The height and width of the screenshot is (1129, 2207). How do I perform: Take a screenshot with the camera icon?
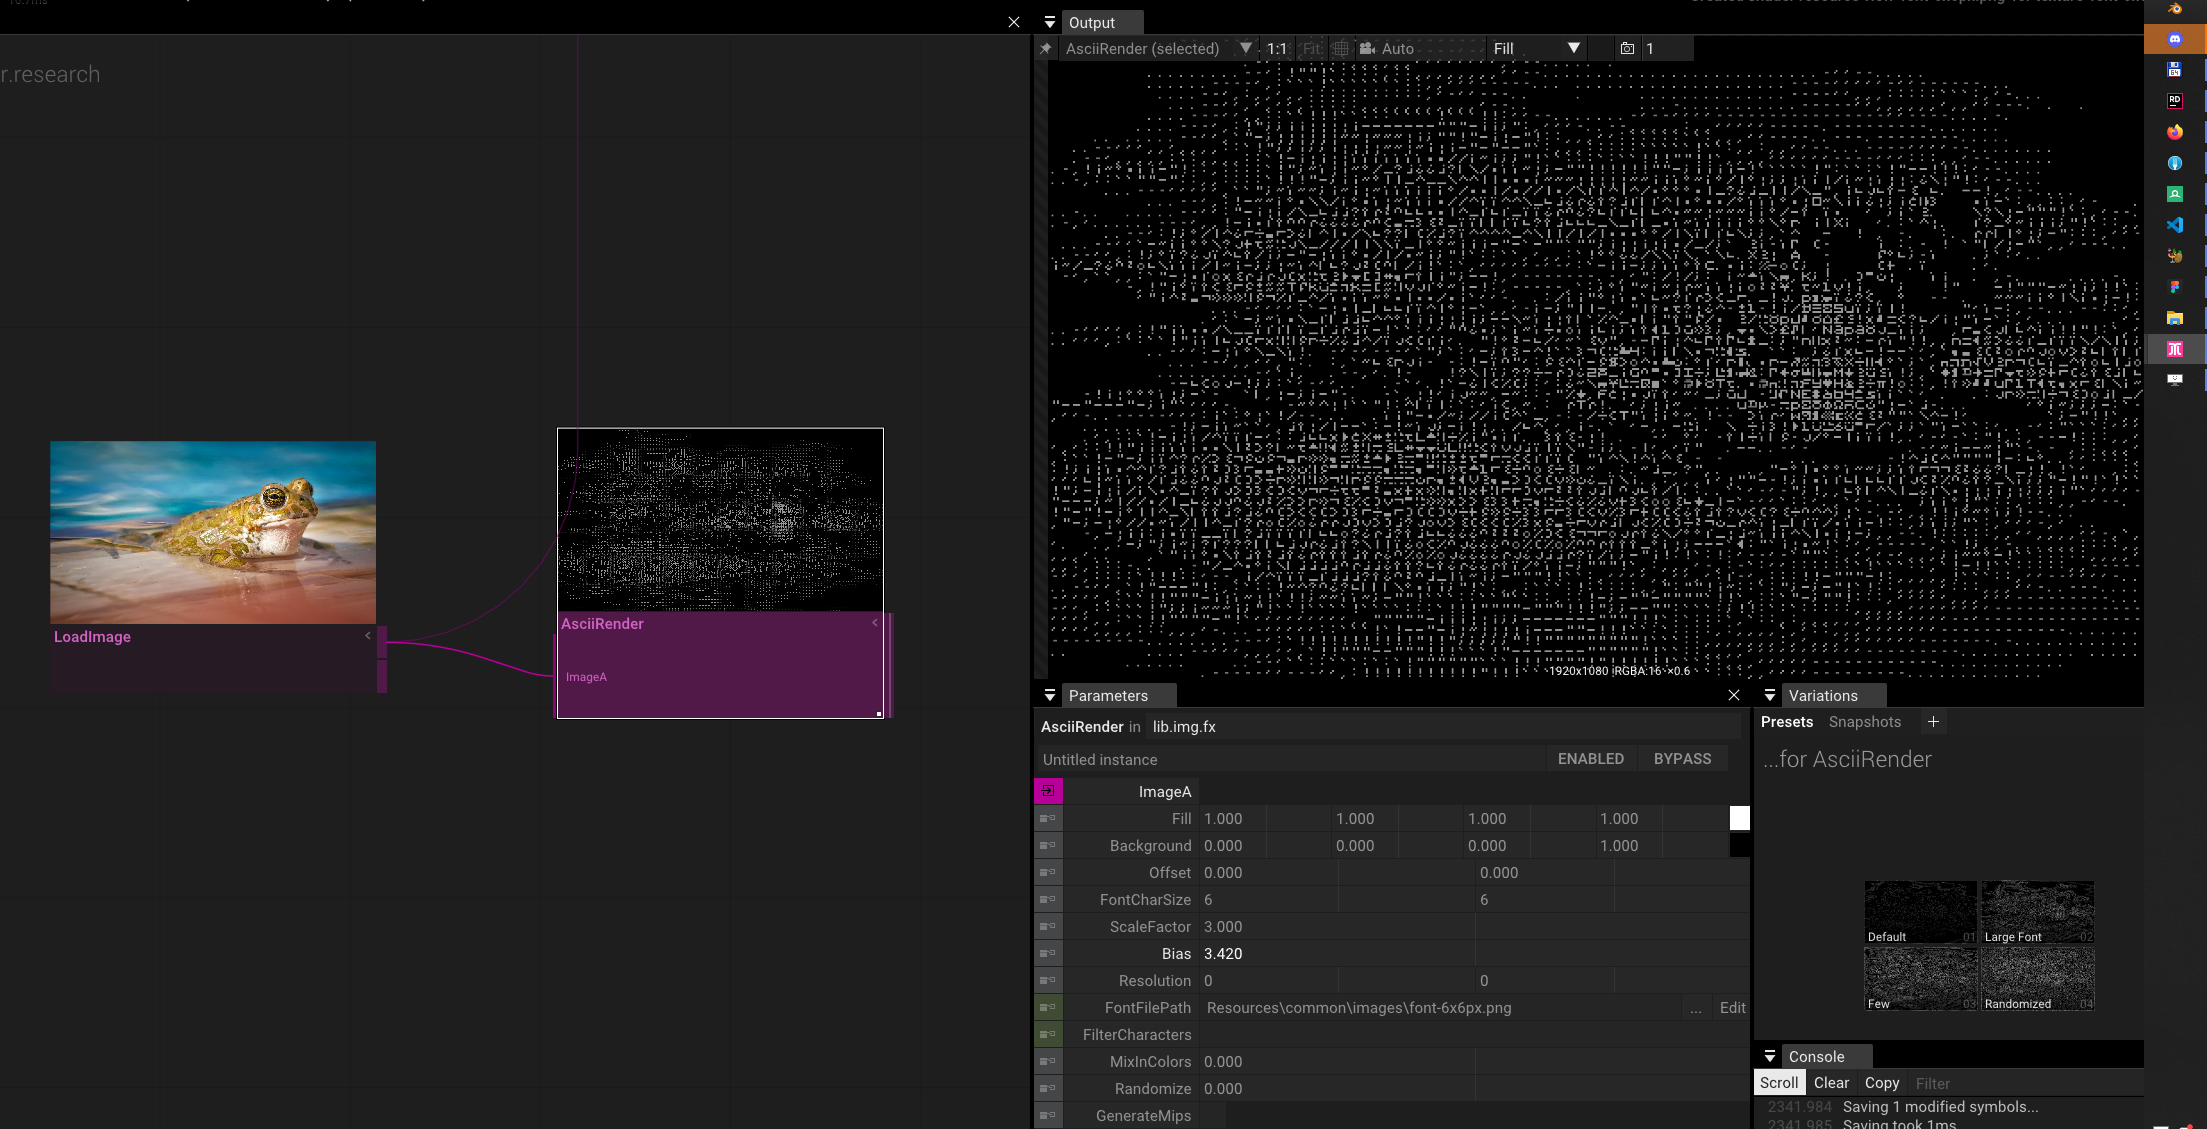point(1627,48)
